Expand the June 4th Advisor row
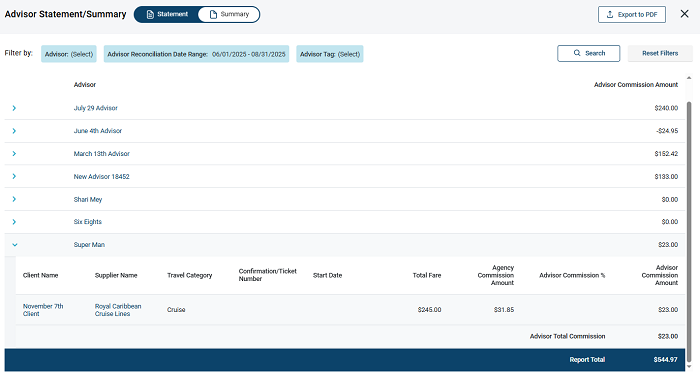The width and height of the screenshot is (700, 374). (x=14, y=131)
